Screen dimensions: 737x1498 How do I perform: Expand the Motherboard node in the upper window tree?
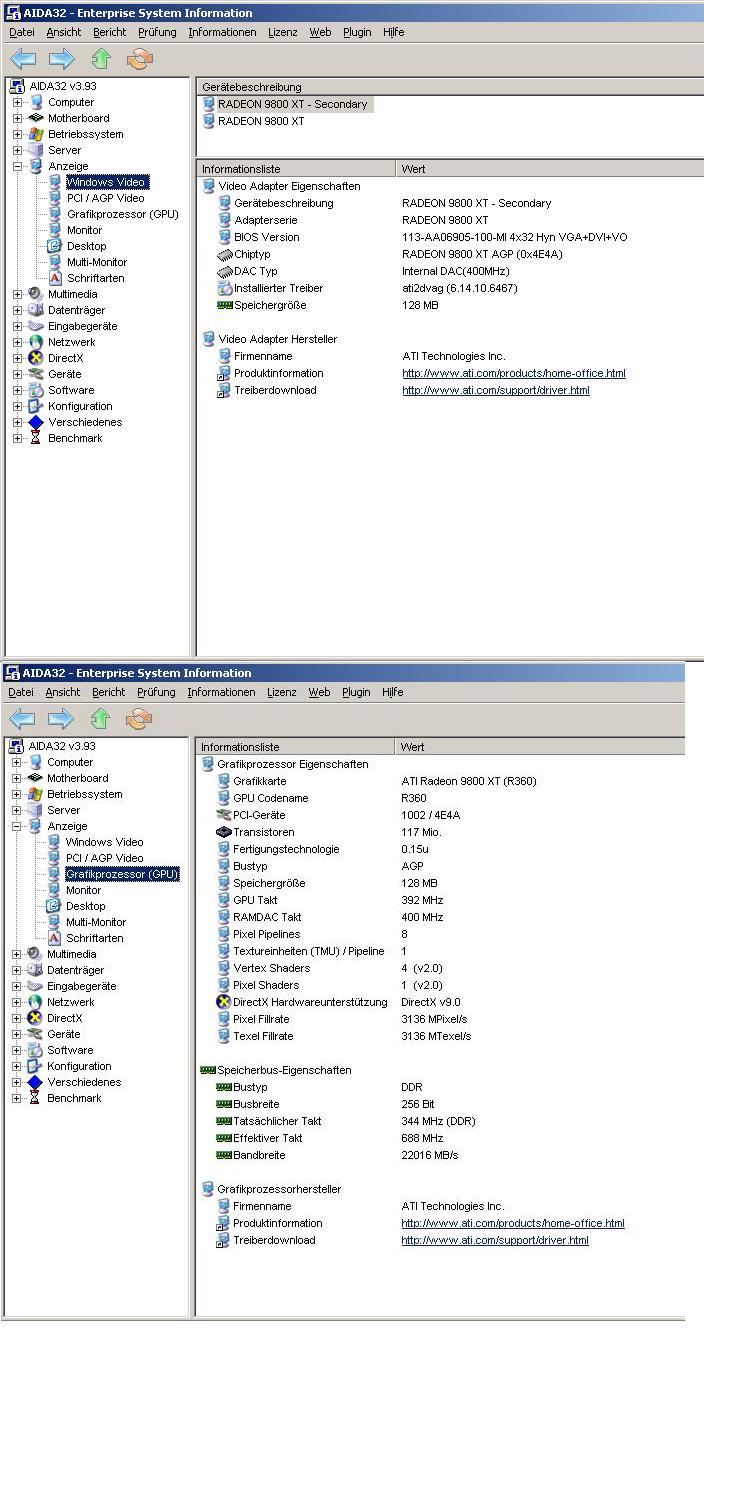[17, 118]
